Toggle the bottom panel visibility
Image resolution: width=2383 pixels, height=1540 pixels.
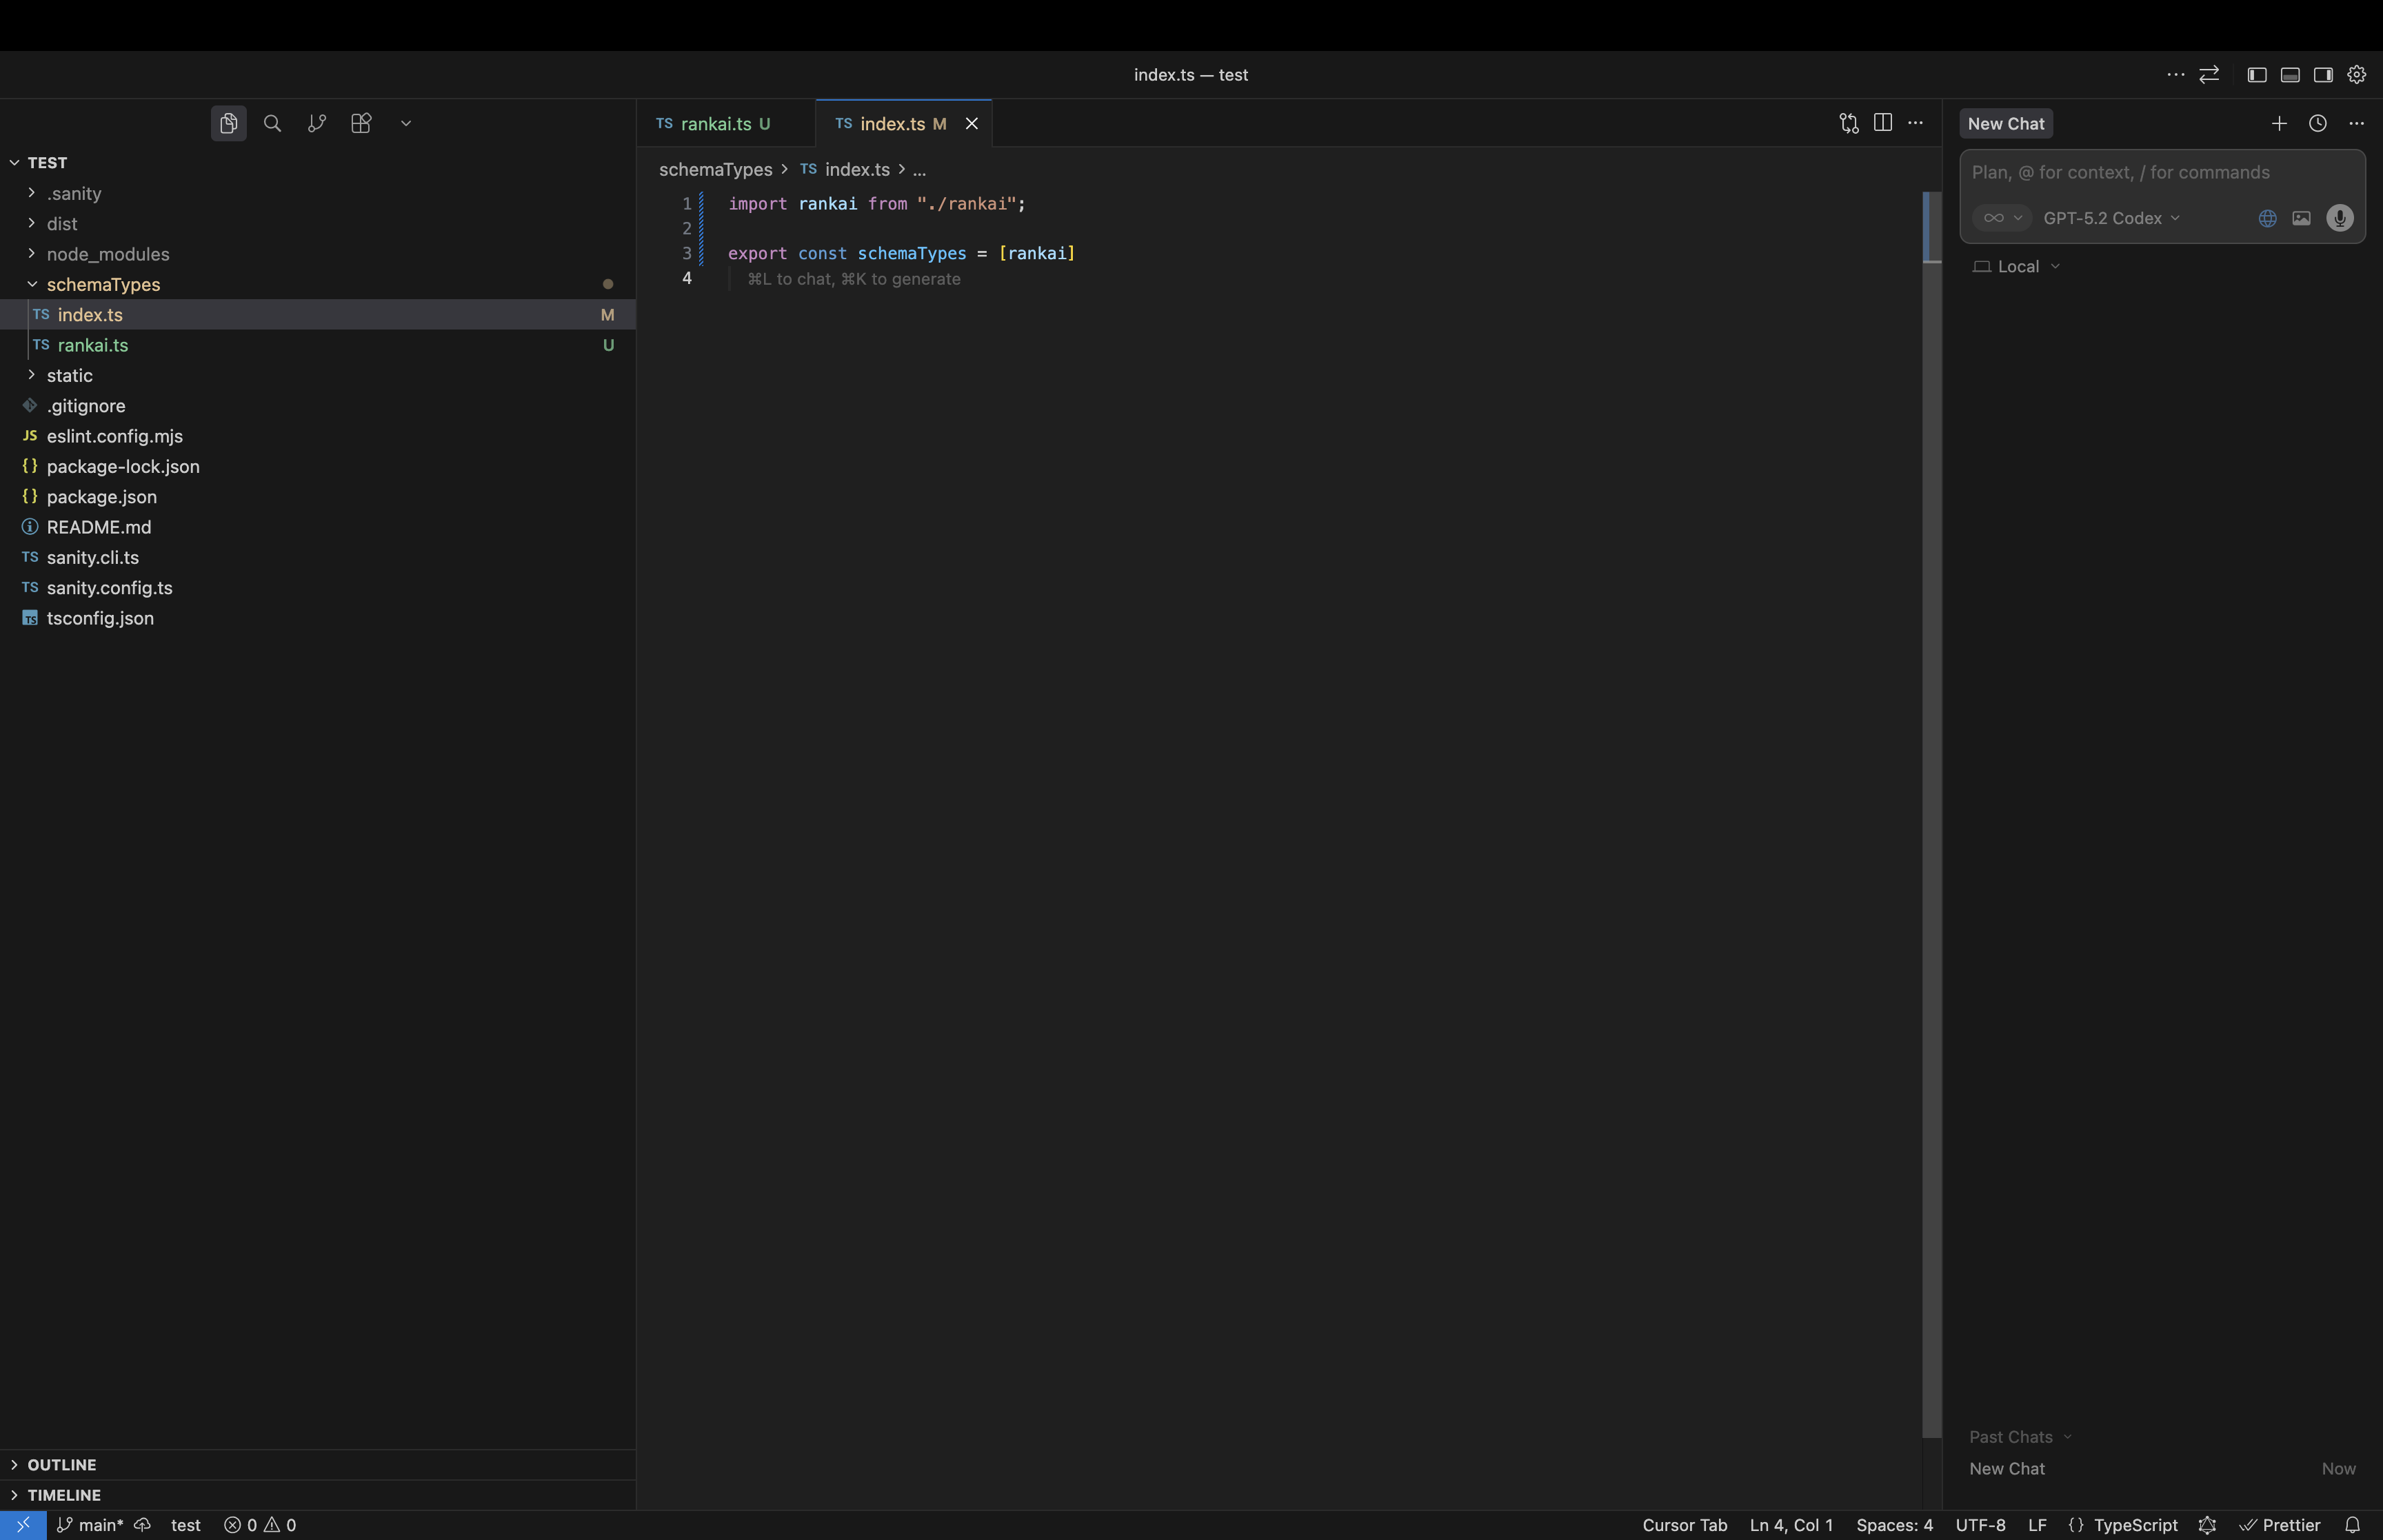point(2289,74)
